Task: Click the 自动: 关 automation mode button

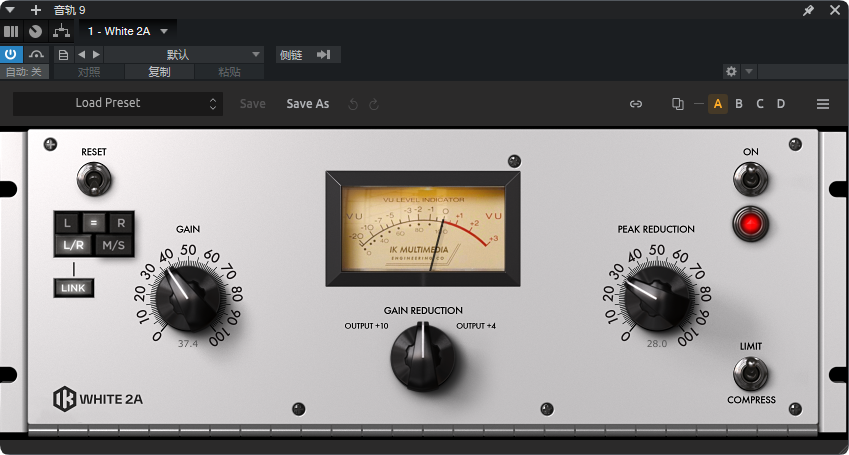Action: (24, 72)
